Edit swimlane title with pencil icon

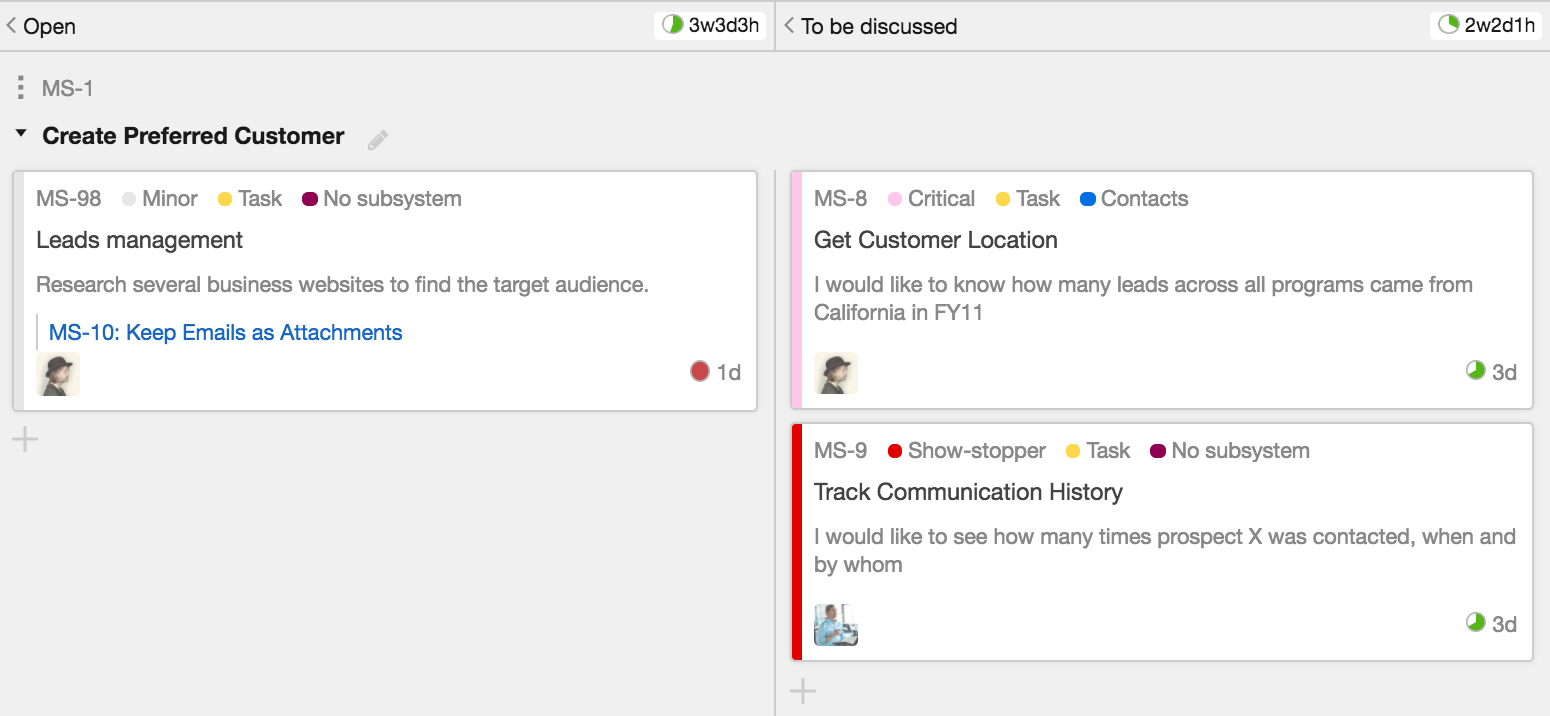[377, 140]
